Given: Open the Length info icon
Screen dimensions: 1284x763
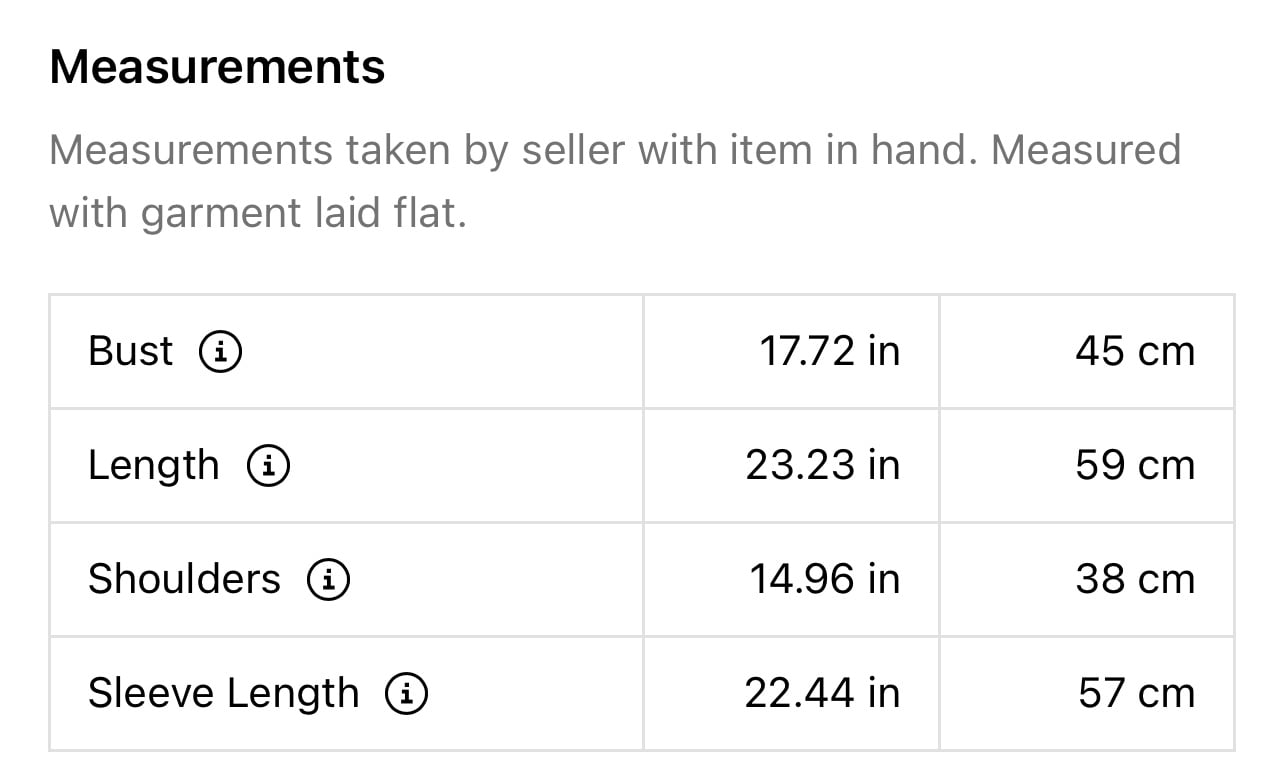Looking at the screenshot, I should (x=268, y=465).
